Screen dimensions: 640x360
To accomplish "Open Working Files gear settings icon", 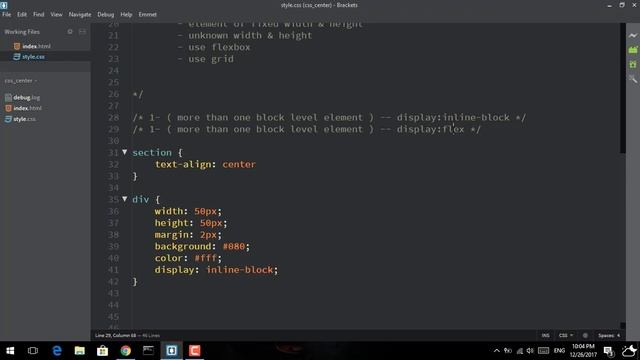I will (70, 31).
